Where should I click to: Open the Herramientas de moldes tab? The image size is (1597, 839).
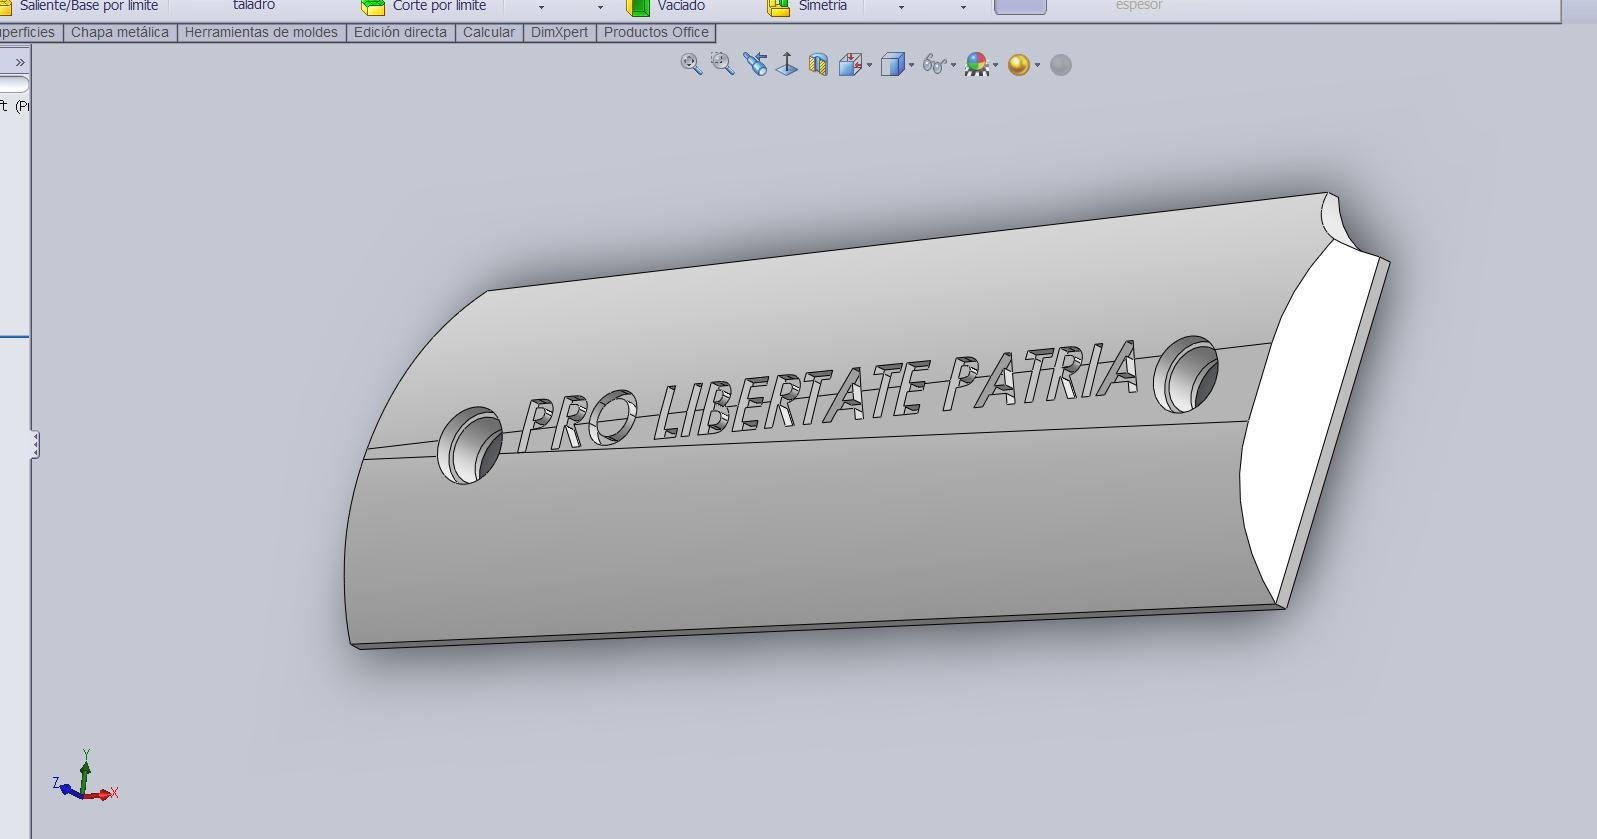pos(261,32)
